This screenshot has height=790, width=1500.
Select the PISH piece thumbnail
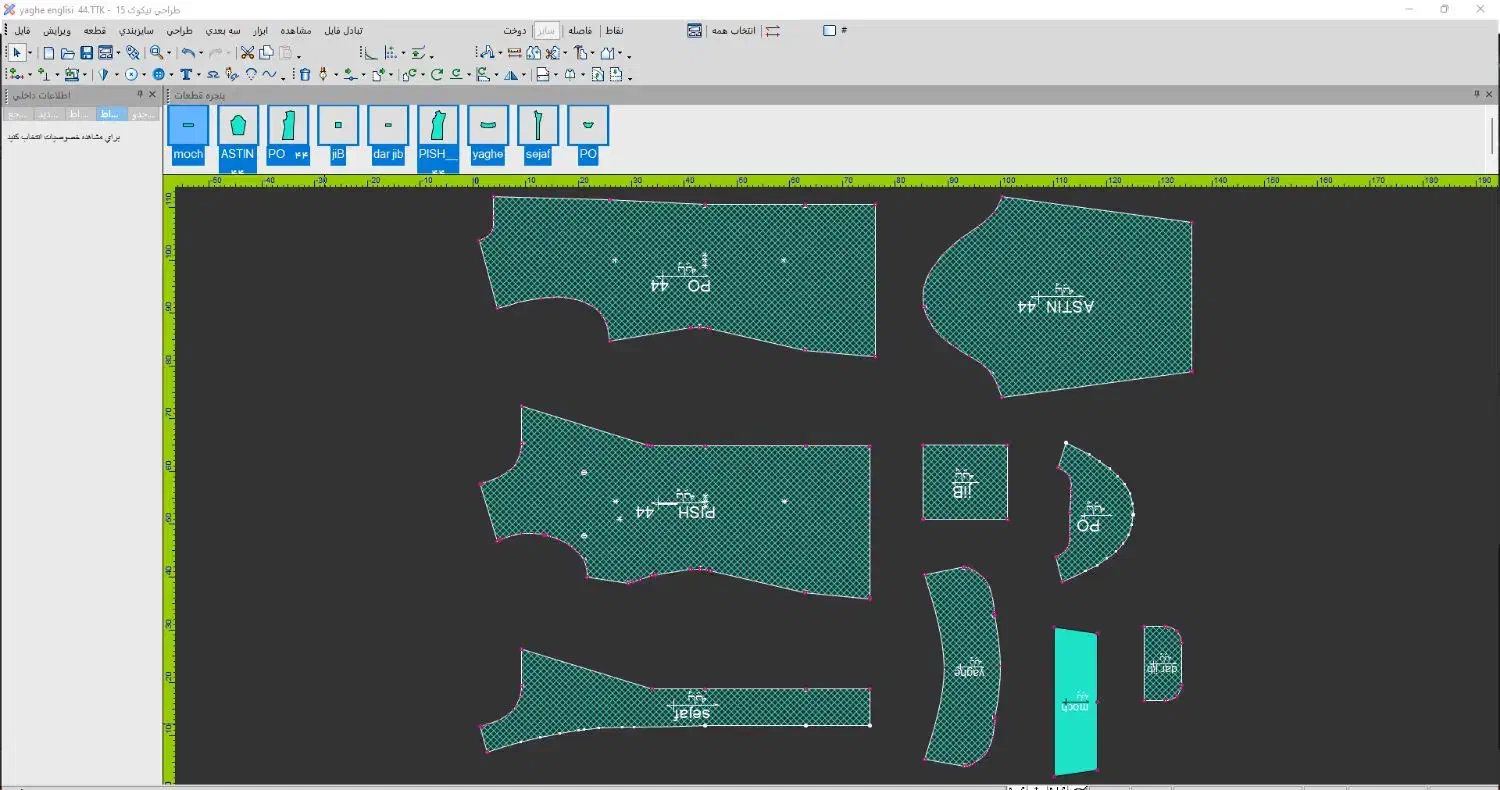pos(438,126)
